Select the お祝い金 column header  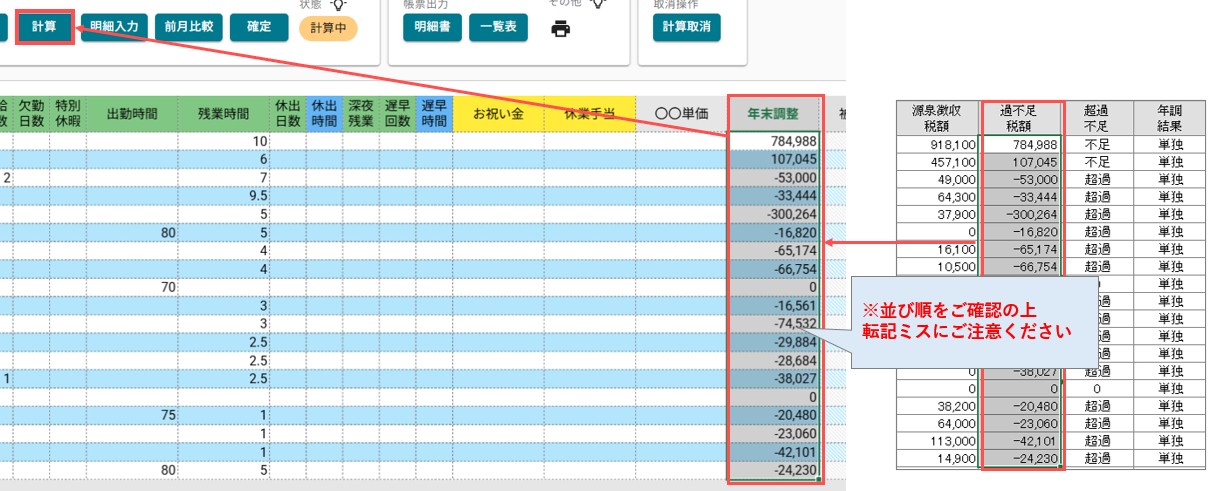[498, 114]
